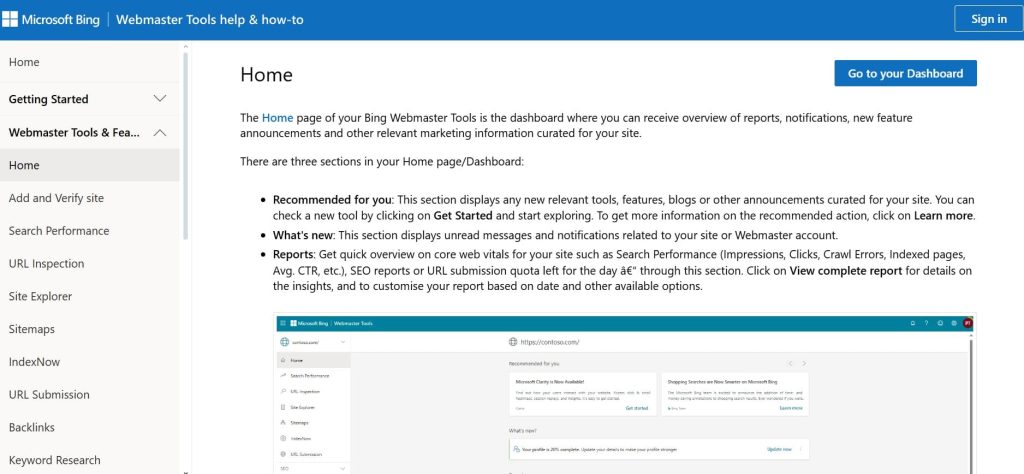Open the contoso.com site selector dropdown
Viewport: 1024px width, 474px height.
[x=343, y=342]
